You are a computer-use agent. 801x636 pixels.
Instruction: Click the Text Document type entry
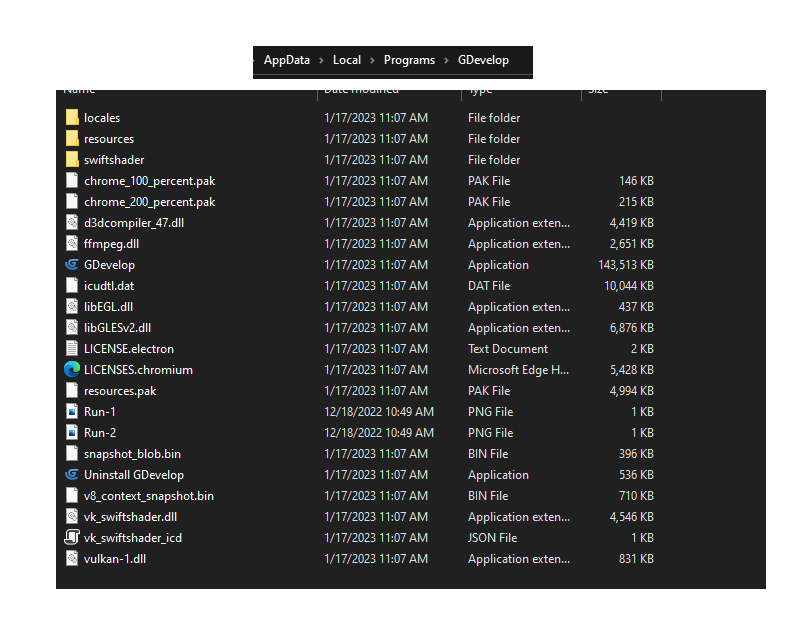pos(508,348)
